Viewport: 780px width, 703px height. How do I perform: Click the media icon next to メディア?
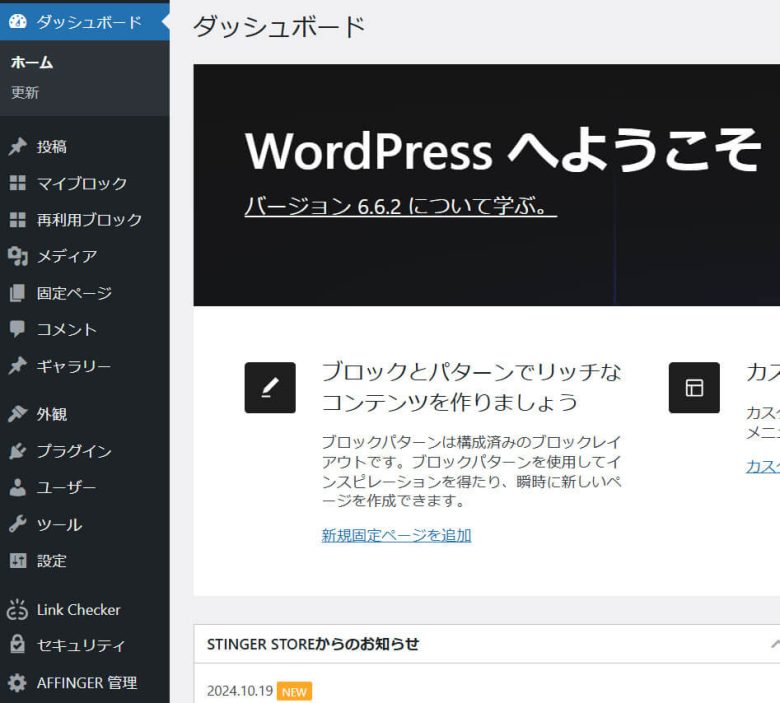click(x=17, y=257)
